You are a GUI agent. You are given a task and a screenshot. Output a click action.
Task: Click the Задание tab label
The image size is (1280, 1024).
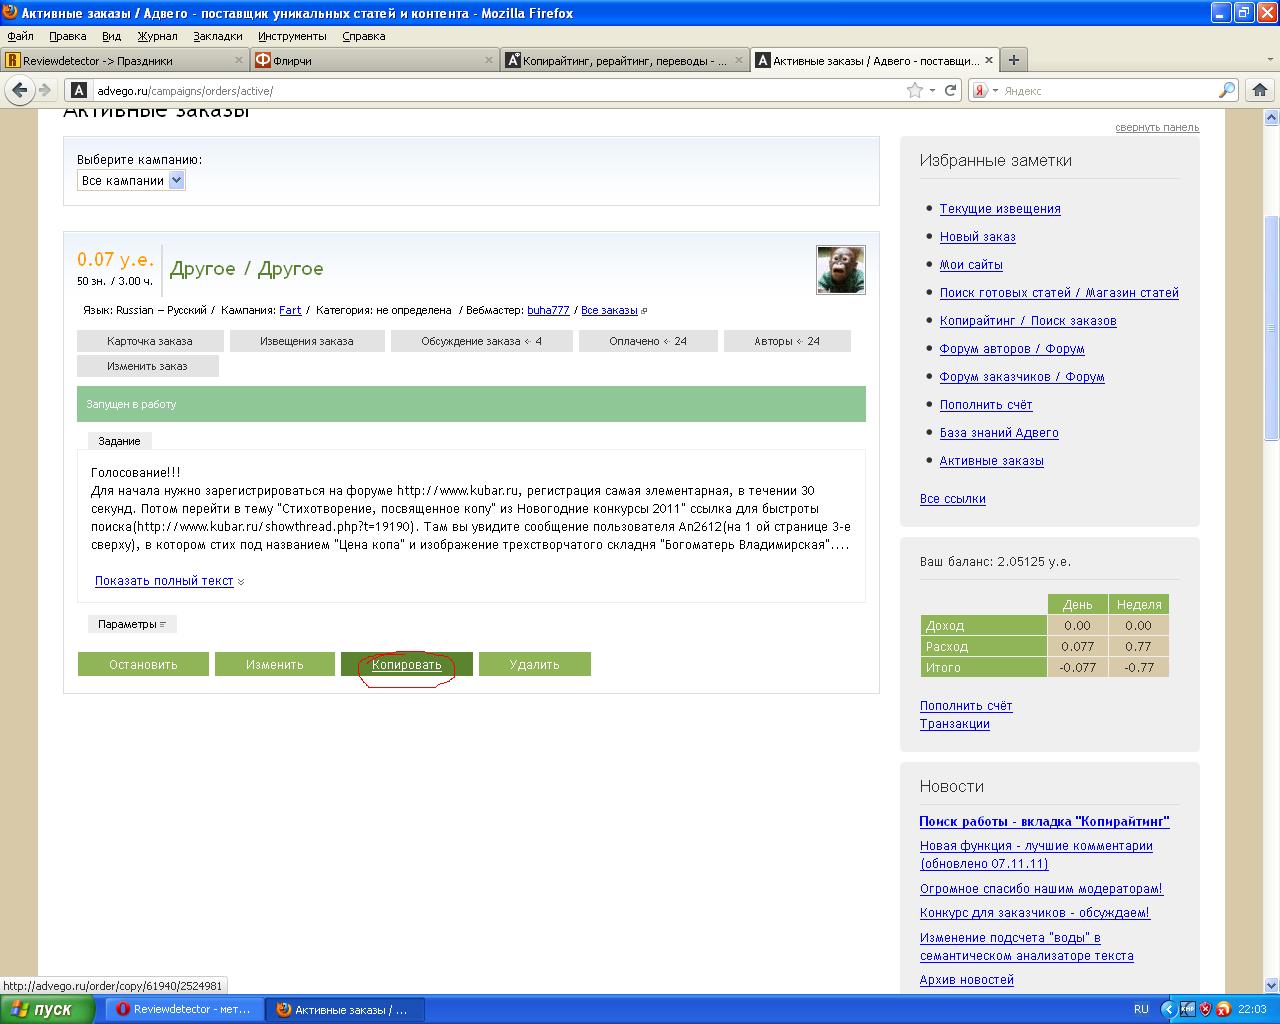coord(120,441)
